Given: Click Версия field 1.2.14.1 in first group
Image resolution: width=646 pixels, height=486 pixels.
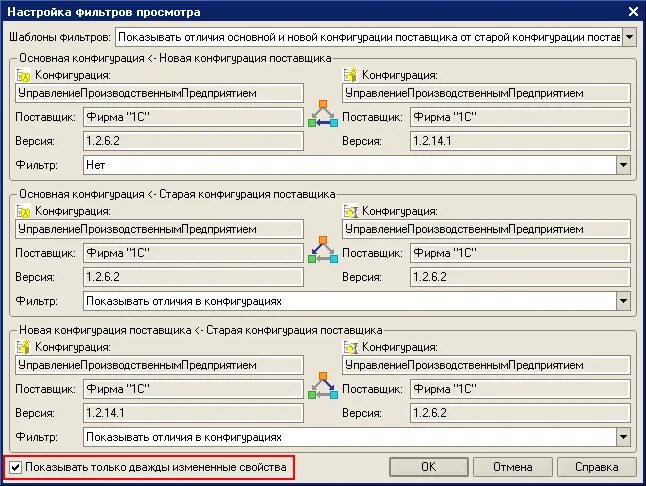Looking at the screenshot, I should coord(520,141).
